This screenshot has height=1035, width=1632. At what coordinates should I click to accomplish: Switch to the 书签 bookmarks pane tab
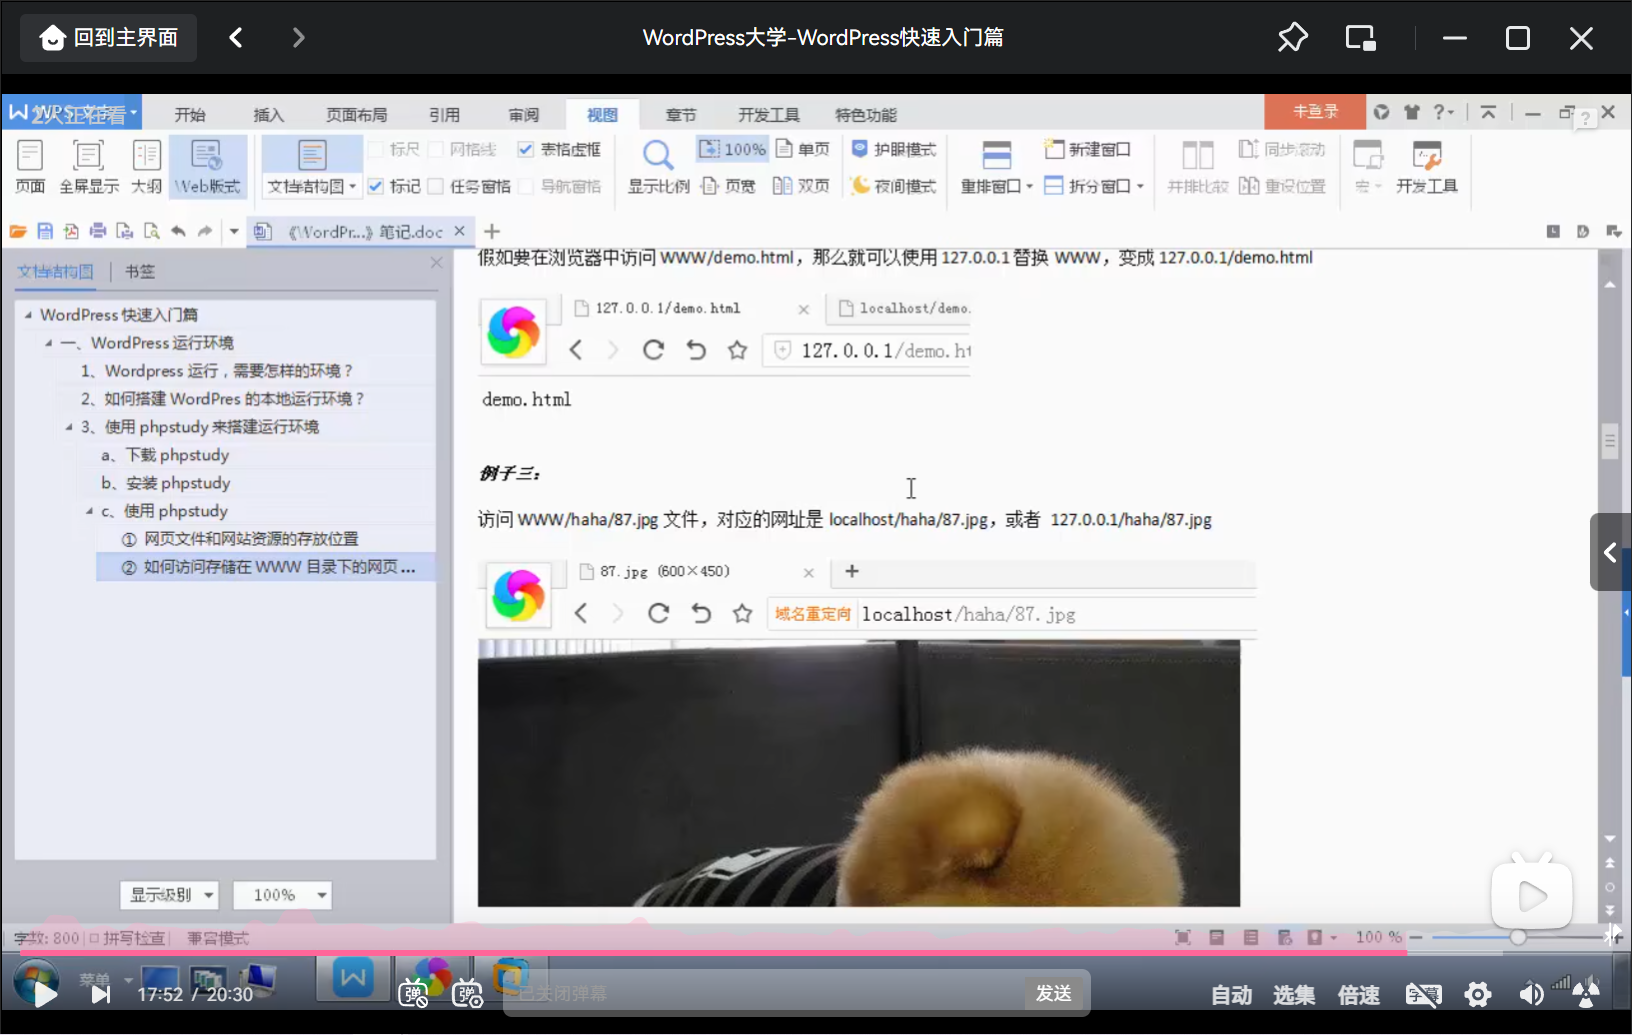[140, 271]
